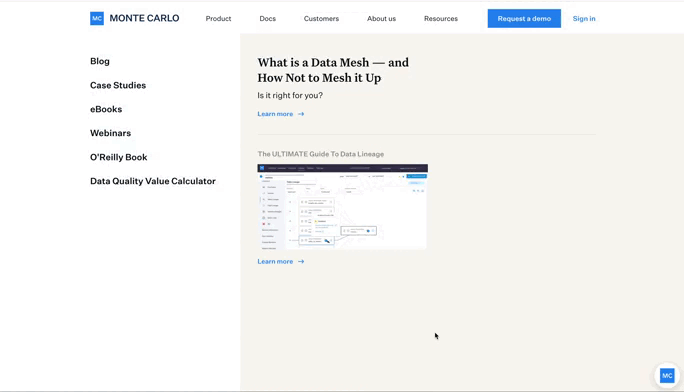Click the Data Mesh article headline
Image resolution: width=684 pixels, height=392 pixels.
333,70
